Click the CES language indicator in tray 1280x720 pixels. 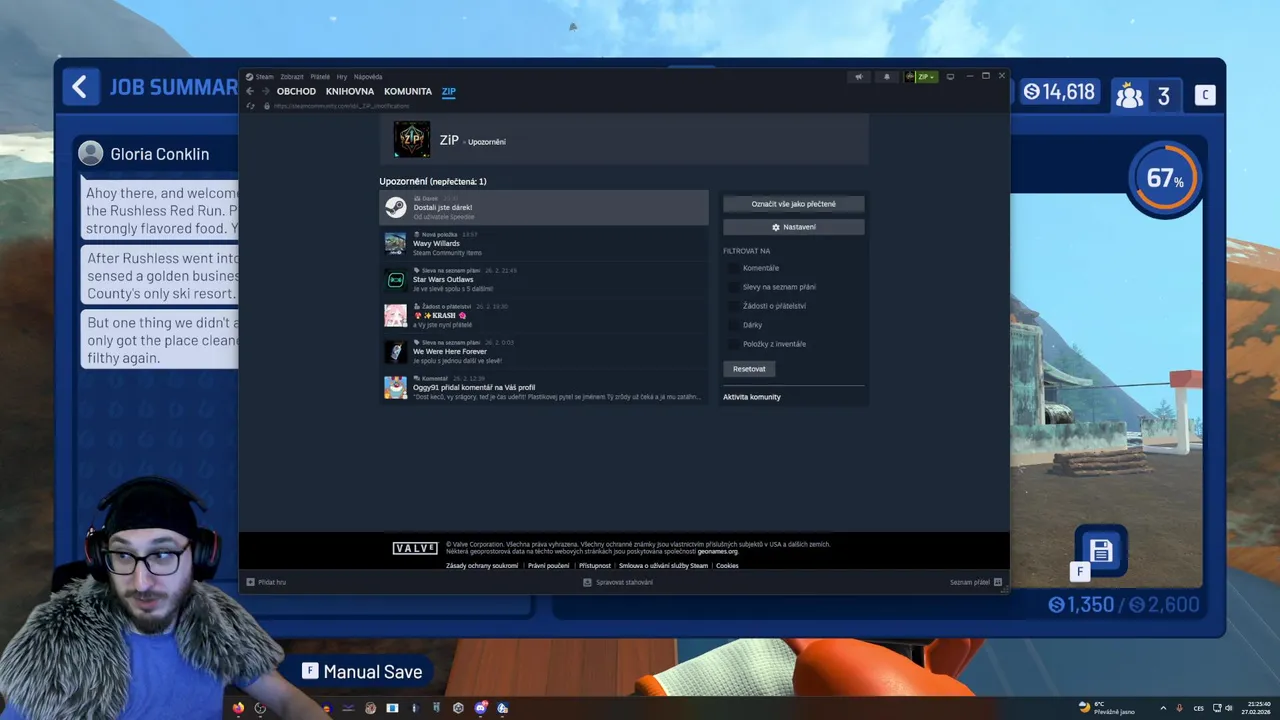pyautogui.click(x=1198, y=708)
